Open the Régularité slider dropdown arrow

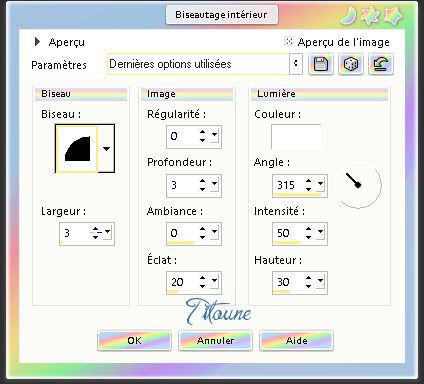coord(214,135)
